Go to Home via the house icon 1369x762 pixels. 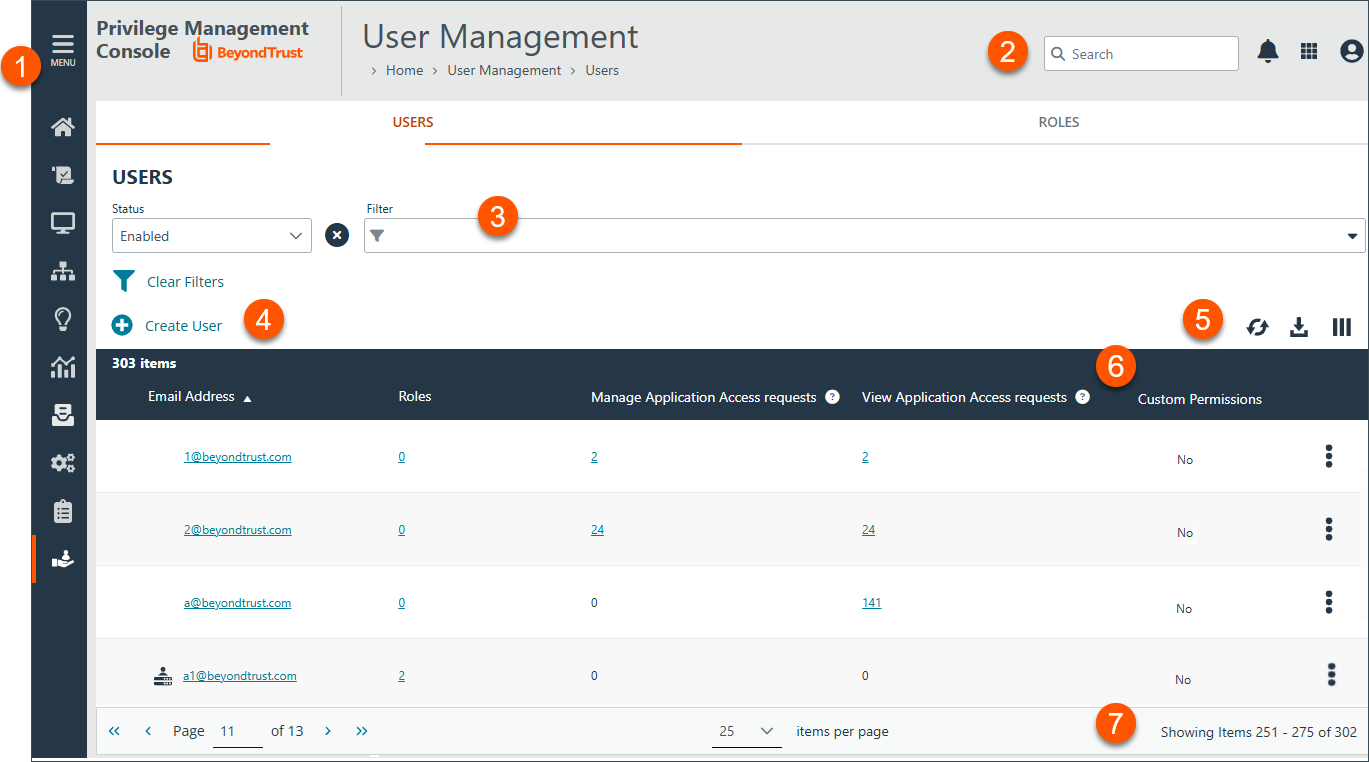[x=63, y=127]
